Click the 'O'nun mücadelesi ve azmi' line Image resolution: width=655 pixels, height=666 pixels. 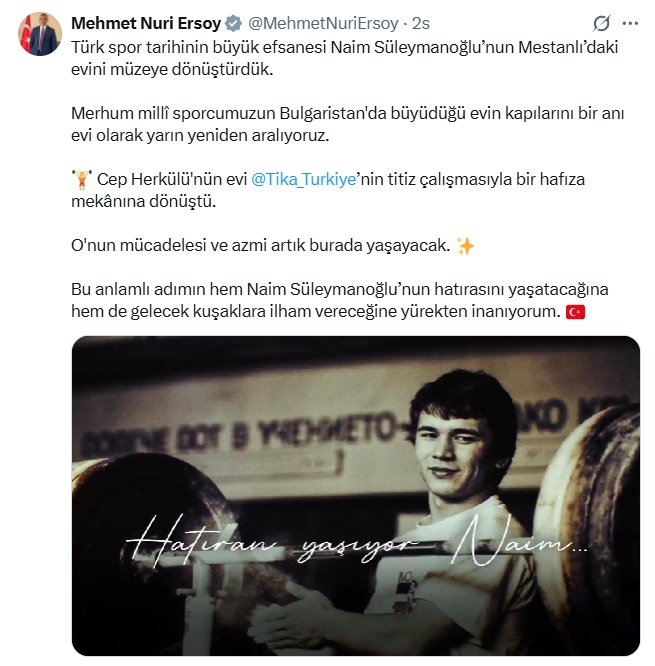(x=260, y=246)
